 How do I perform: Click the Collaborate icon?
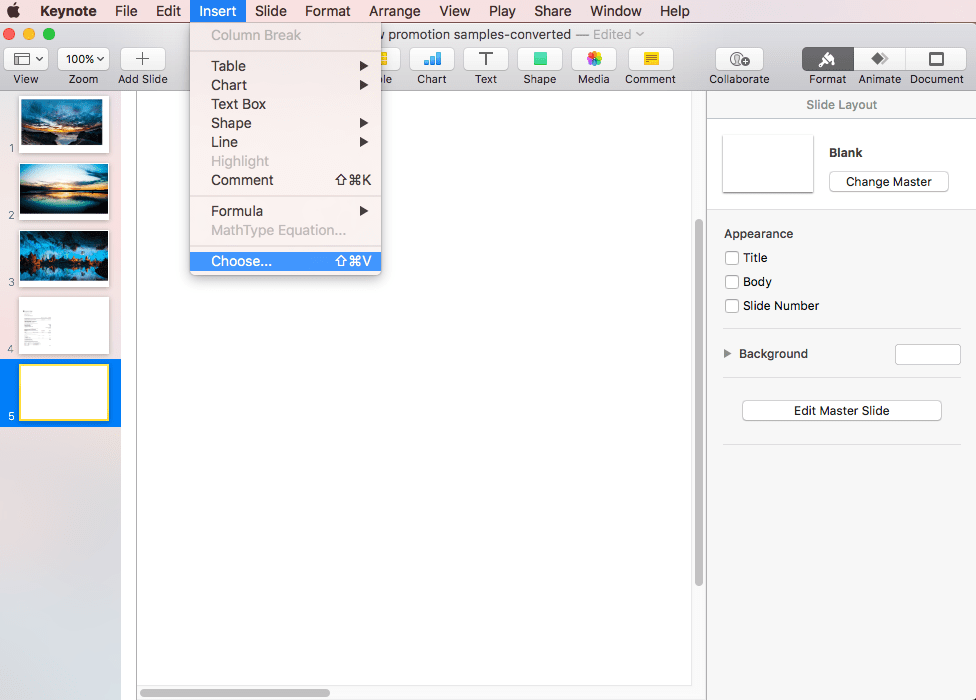739,60
